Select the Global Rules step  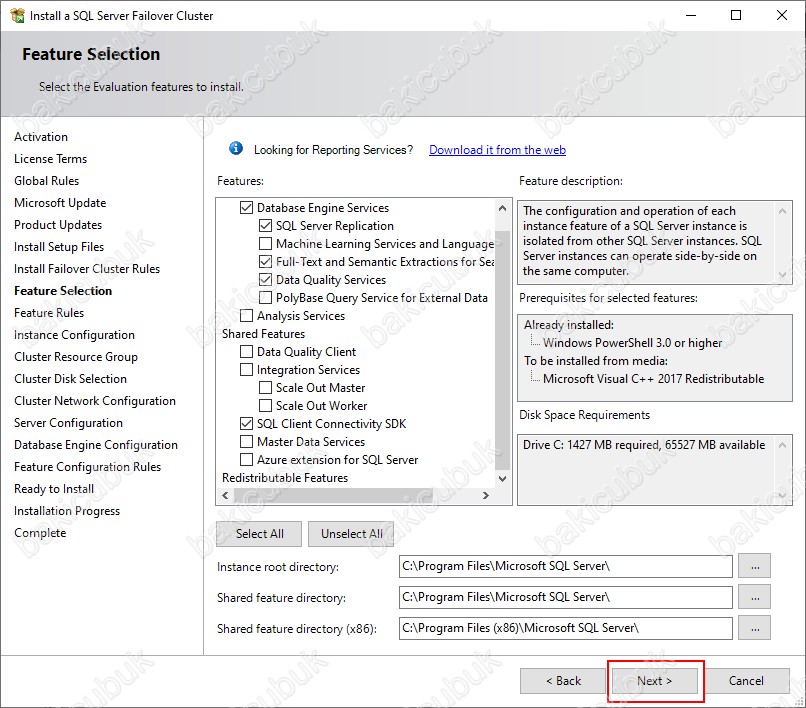[46, 181]
